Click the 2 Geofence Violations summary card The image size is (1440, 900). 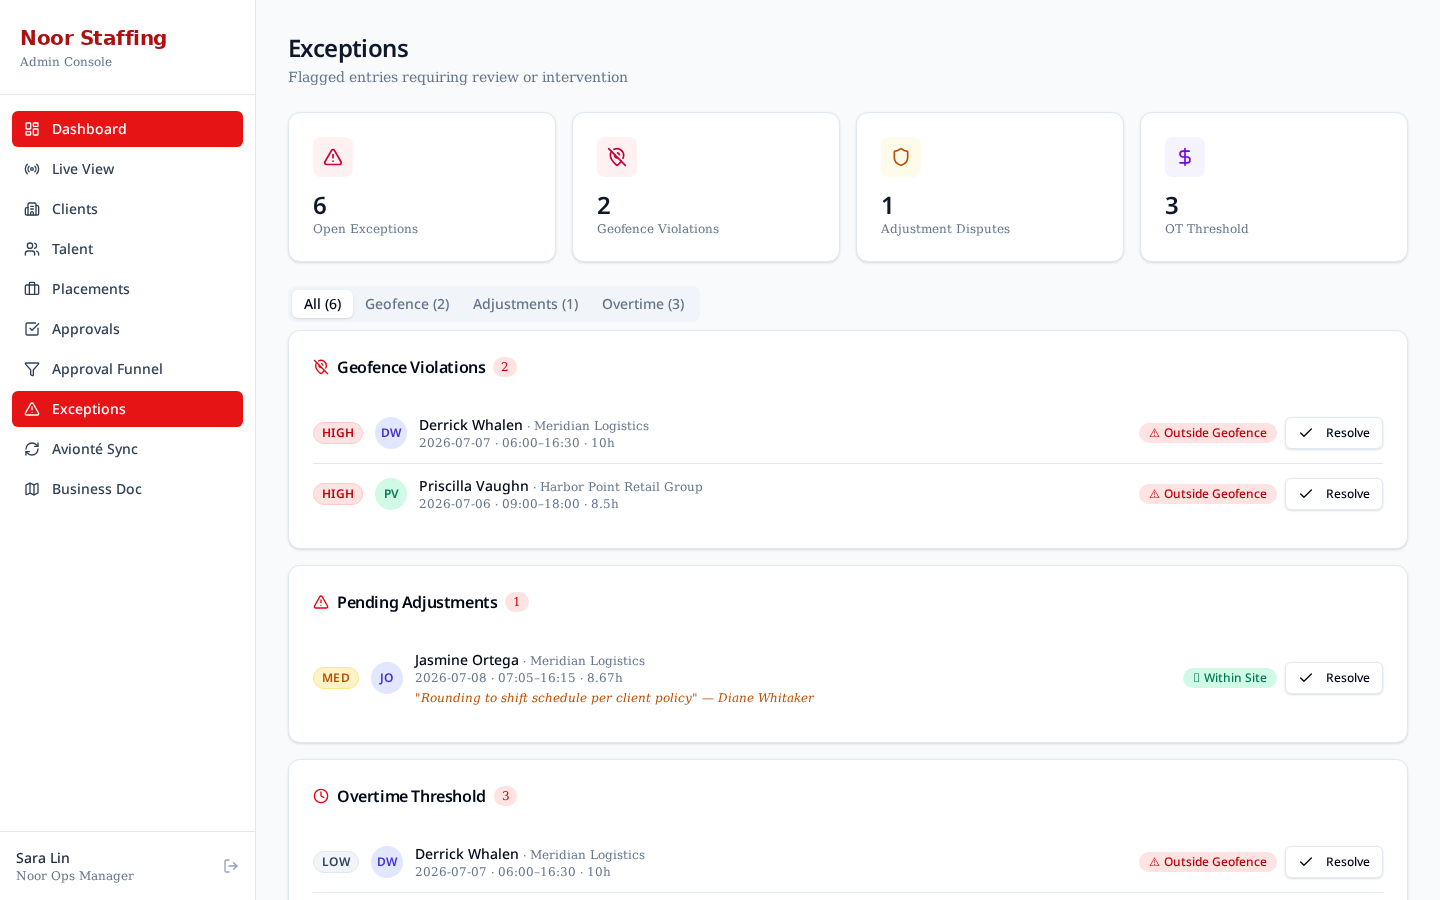[706, 187]
